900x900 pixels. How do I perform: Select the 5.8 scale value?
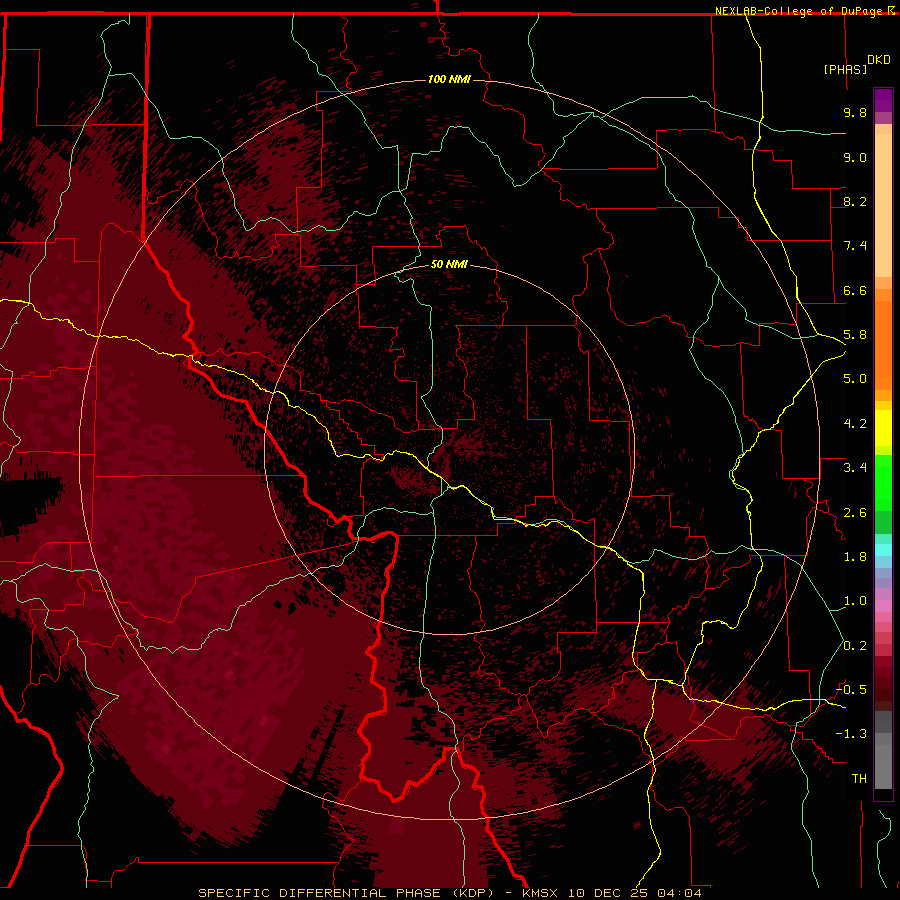point(855,335)
